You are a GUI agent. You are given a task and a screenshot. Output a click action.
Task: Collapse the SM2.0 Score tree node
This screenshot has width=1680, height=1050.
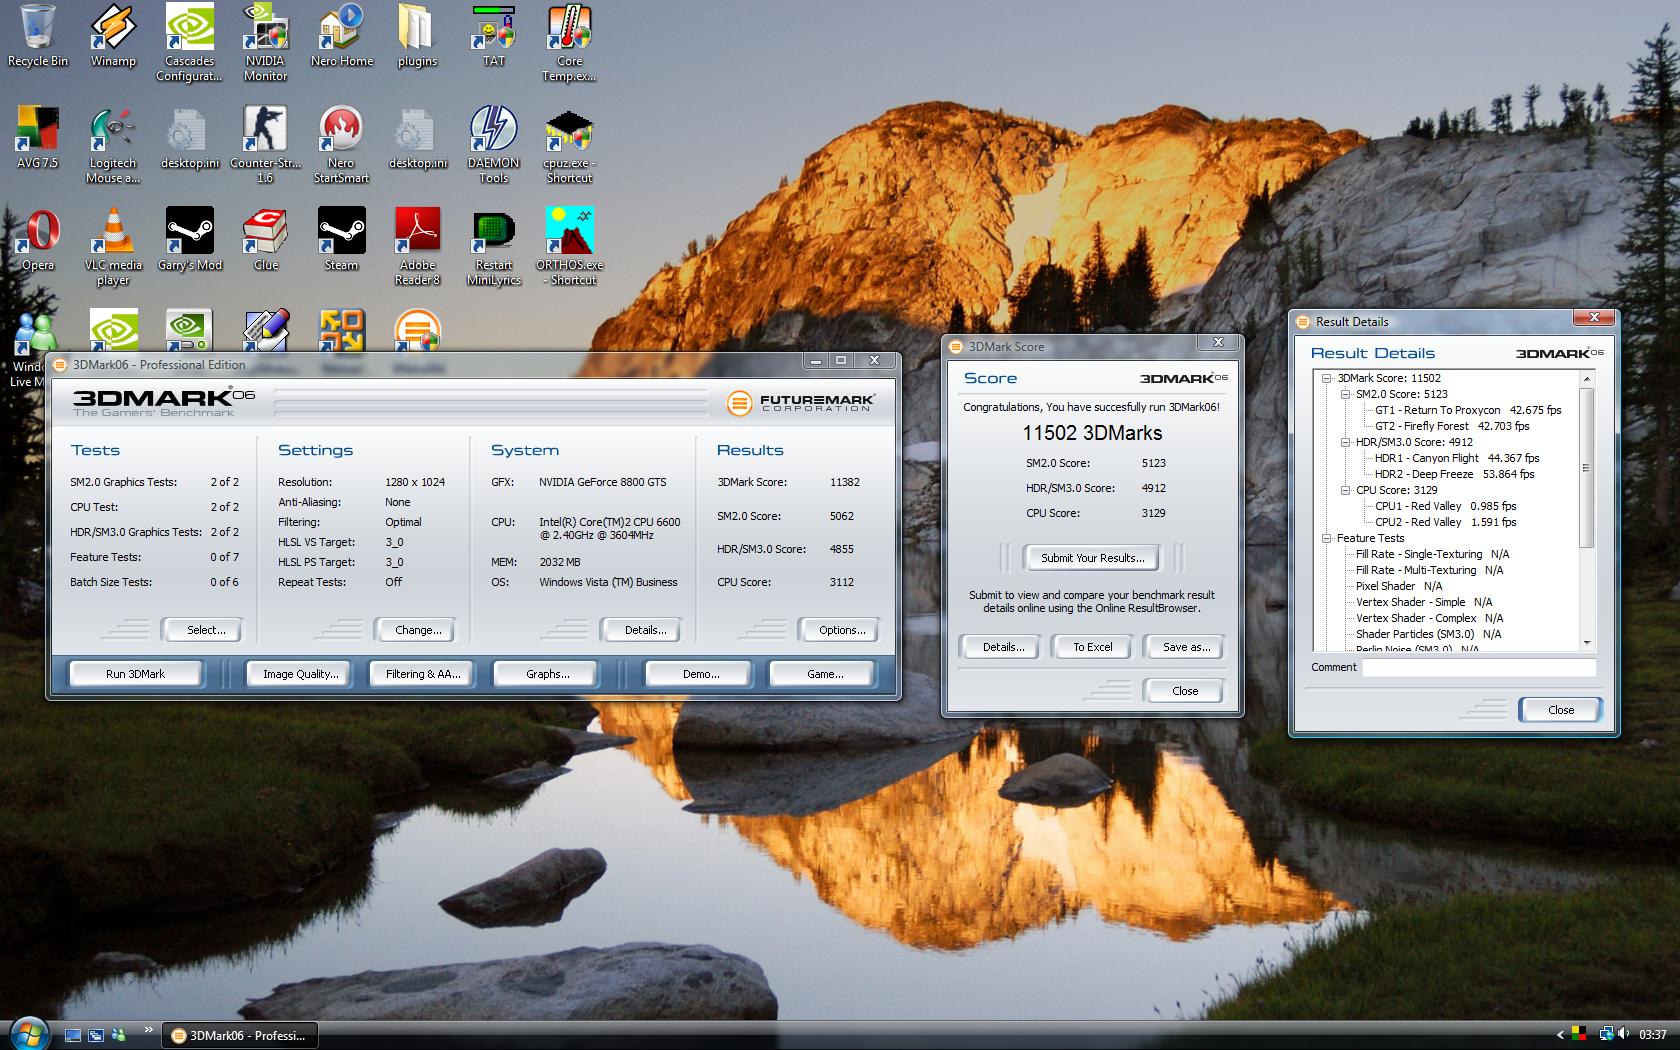click(x=1346, y=394)
